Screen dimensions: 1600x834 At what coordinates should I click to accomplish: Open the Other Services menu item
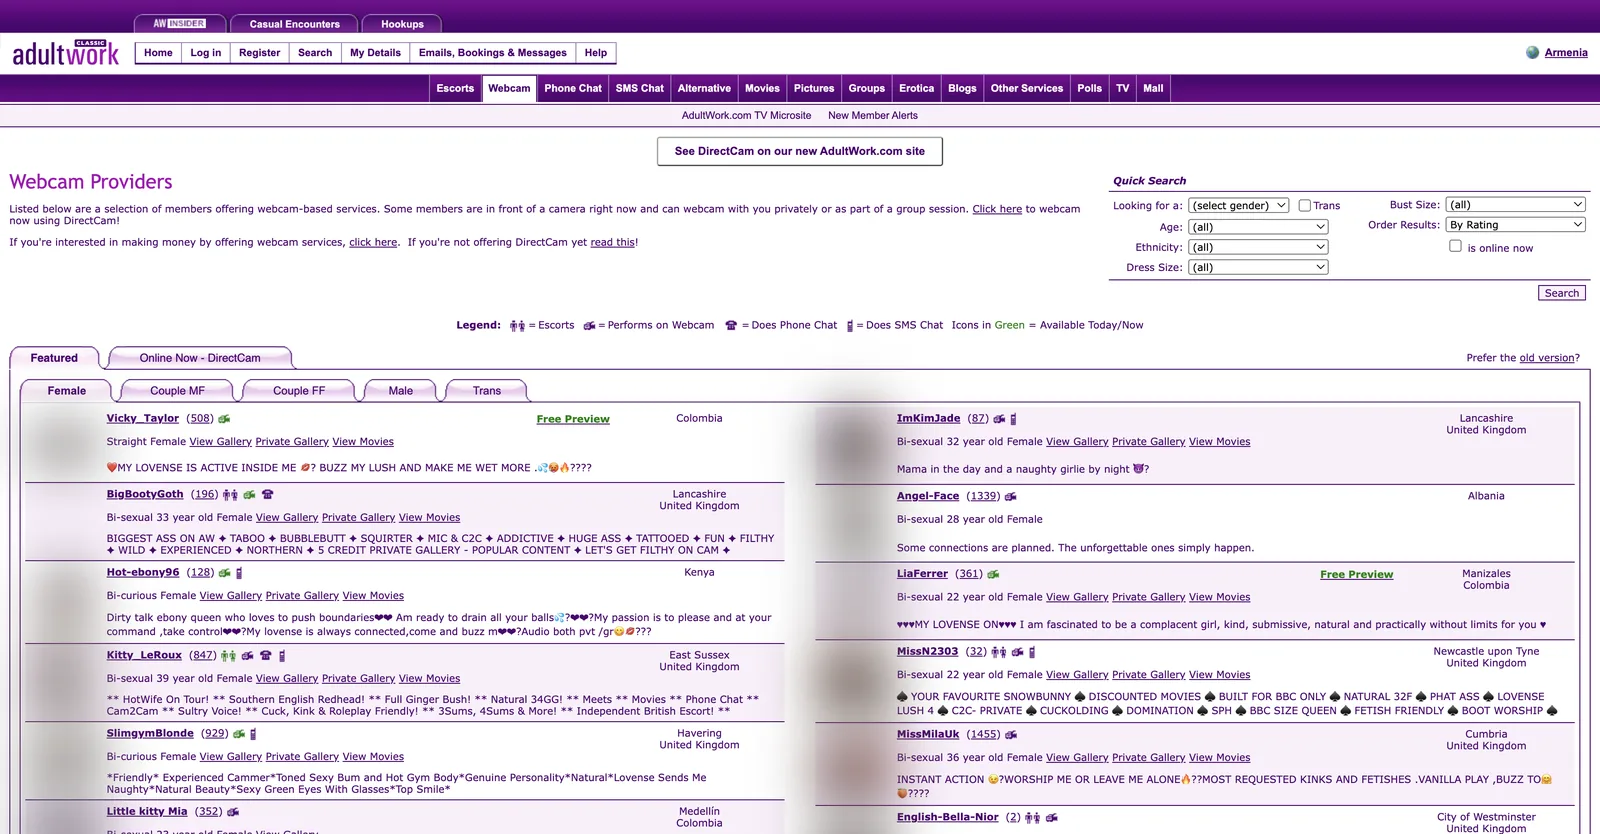(x=1027, y=88)
